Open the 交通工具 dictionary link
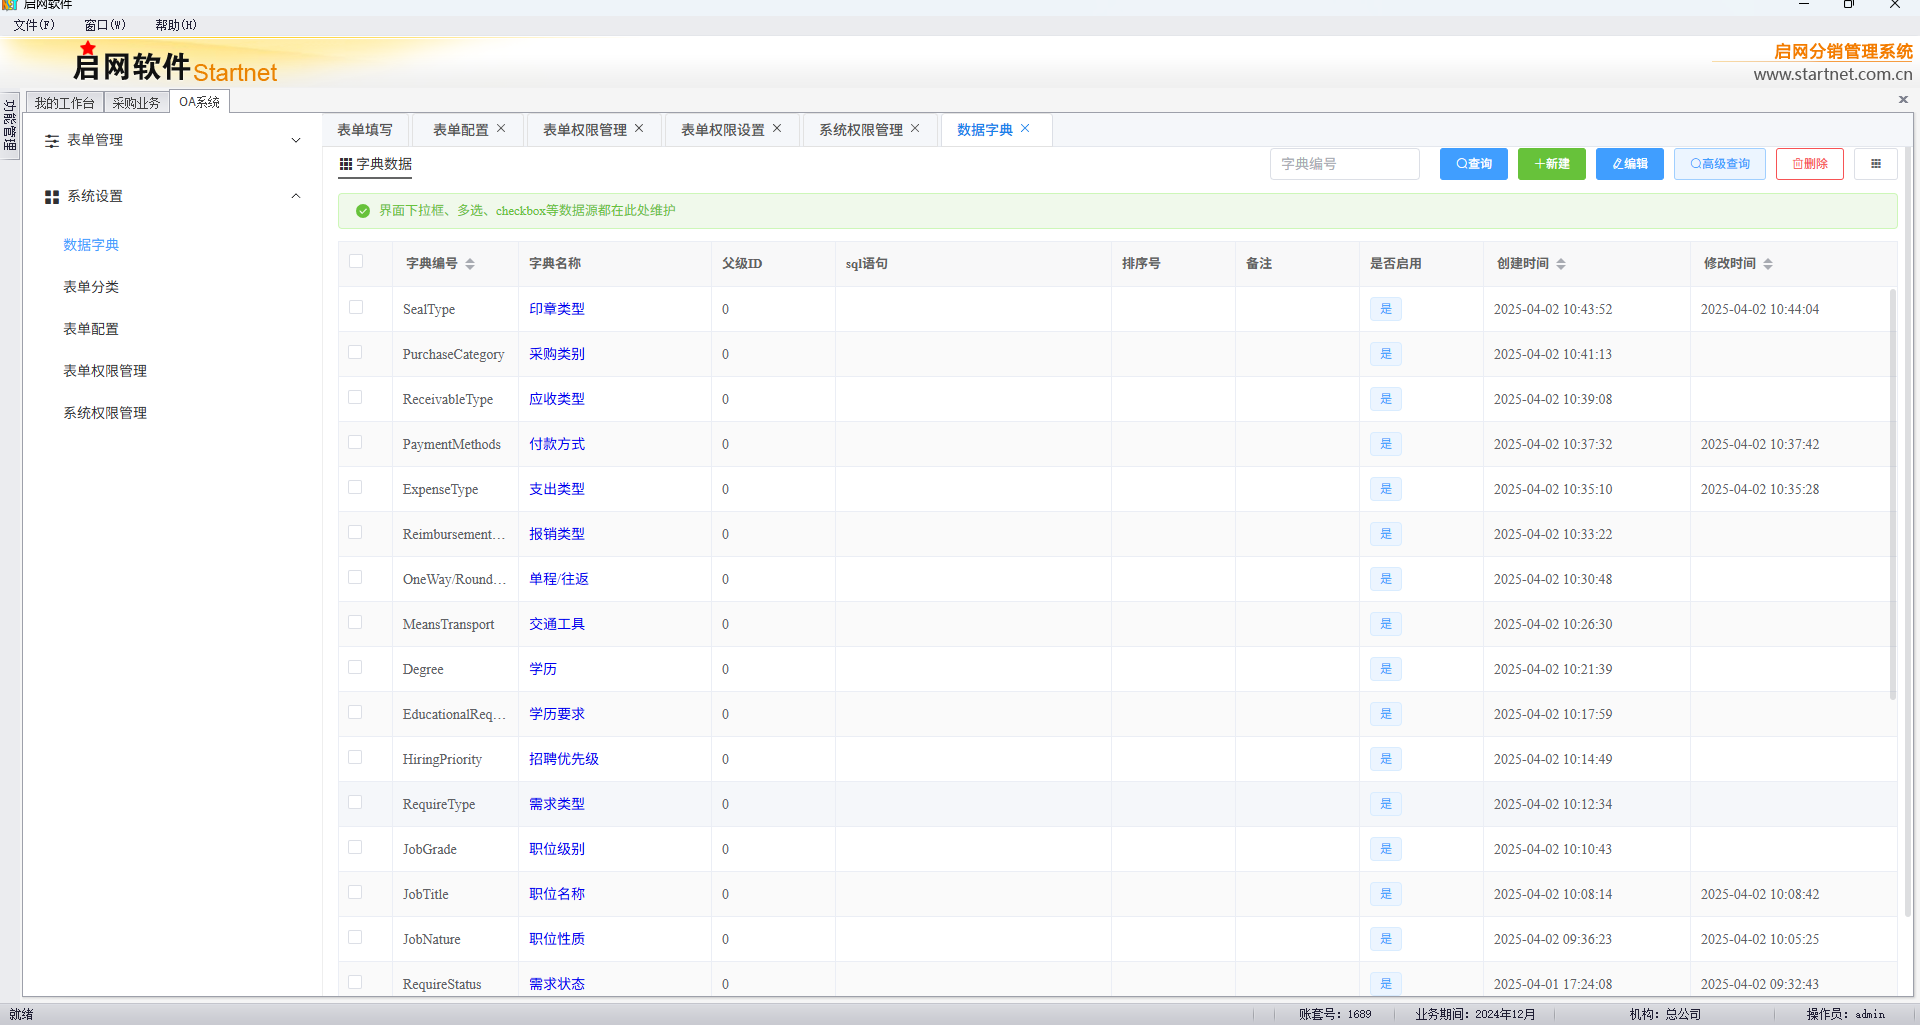 (557, 624)
